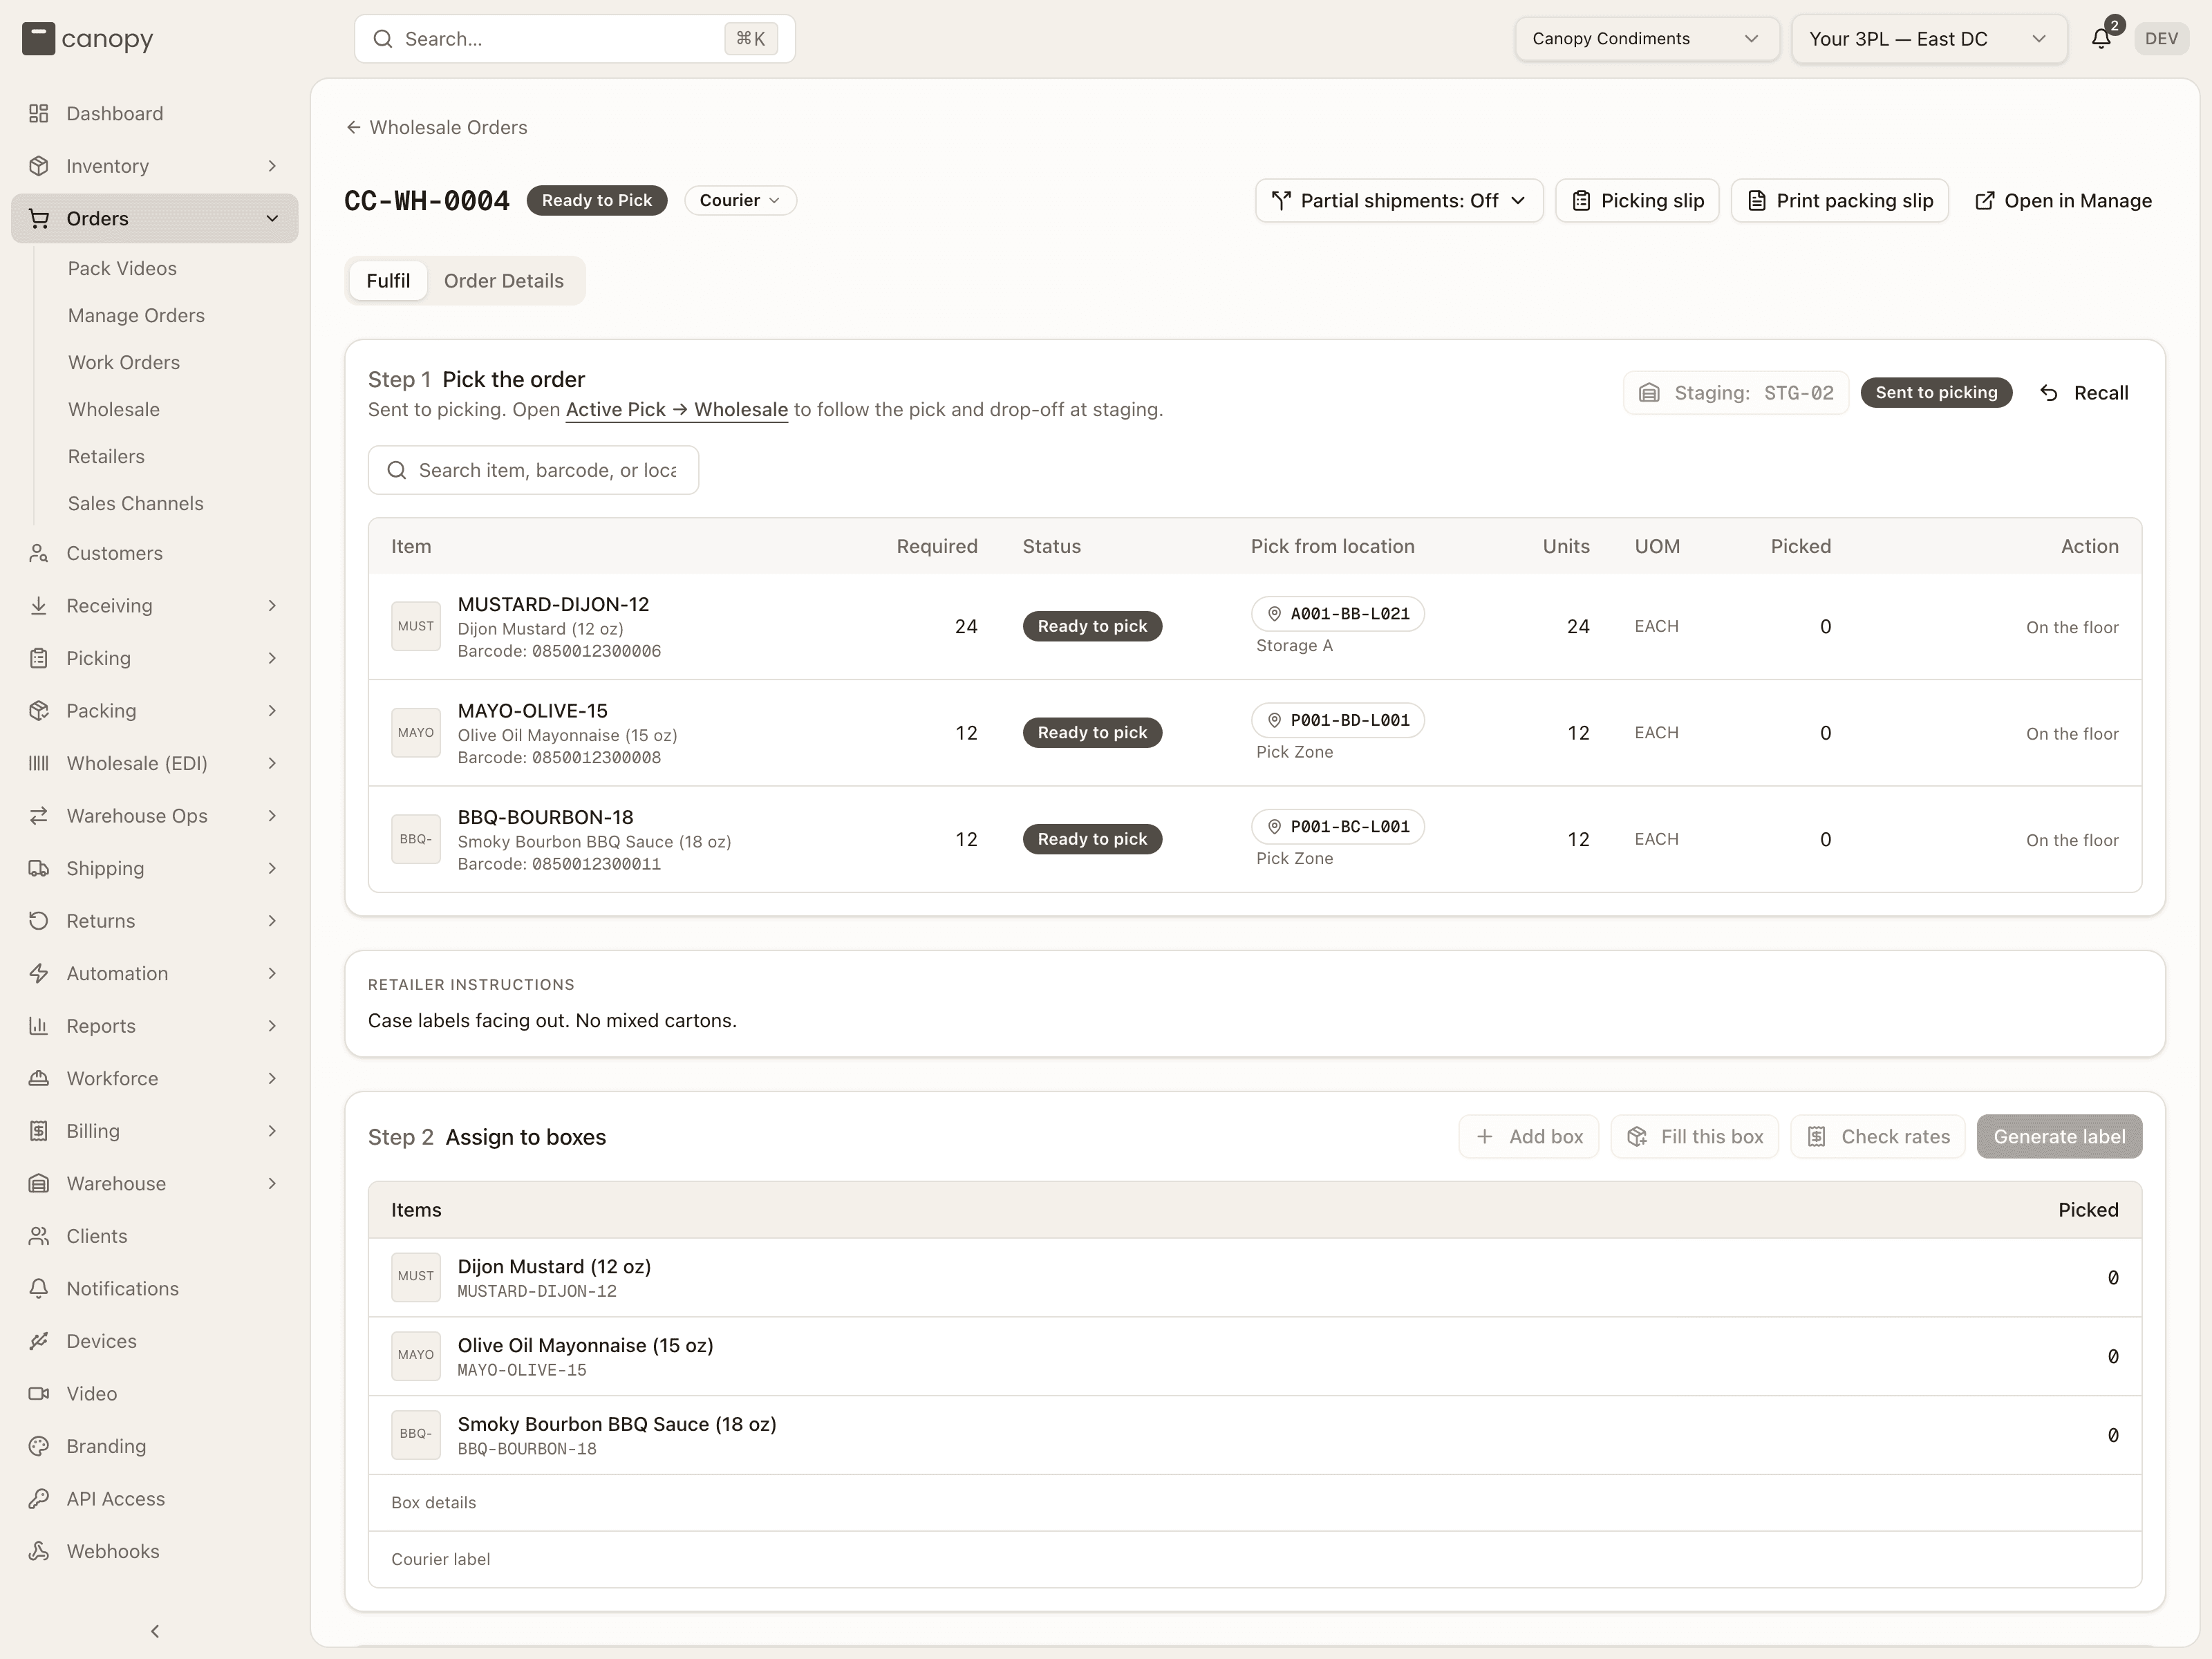Open Sales Channels in sidebar
2212x1659 pixels.
pos(136,503)
